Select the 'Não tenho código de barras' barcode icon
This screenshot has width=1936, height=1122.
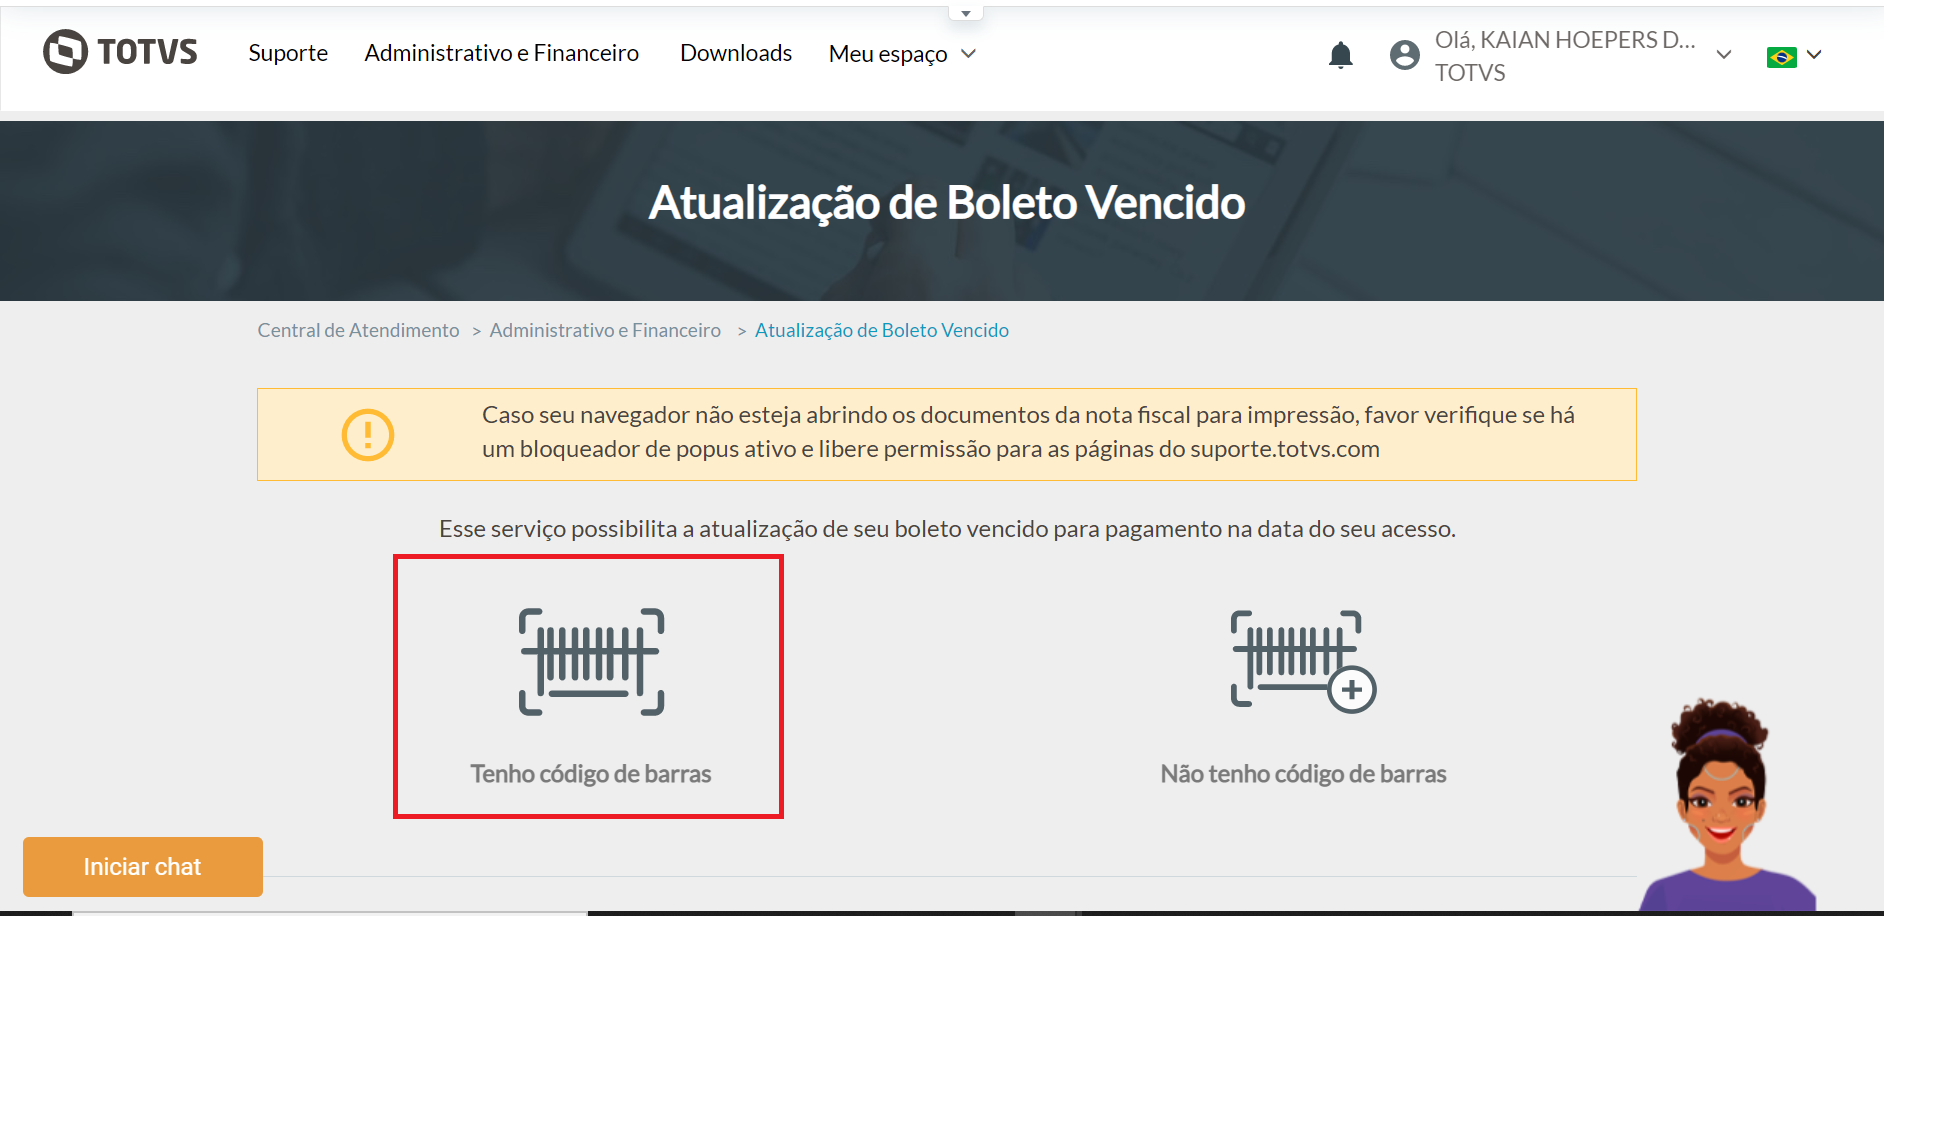point(1301,659)
